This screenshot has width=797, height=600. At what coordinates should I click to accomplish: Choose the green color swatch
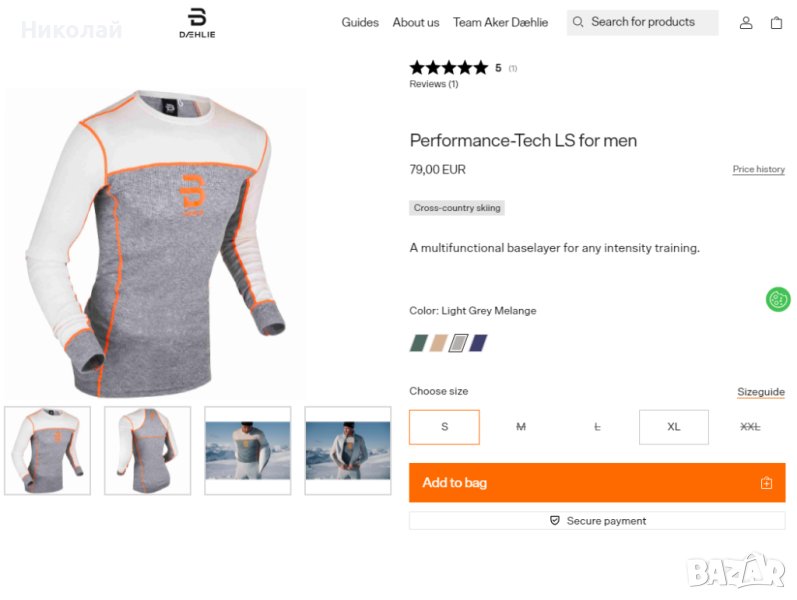point(419,343)
